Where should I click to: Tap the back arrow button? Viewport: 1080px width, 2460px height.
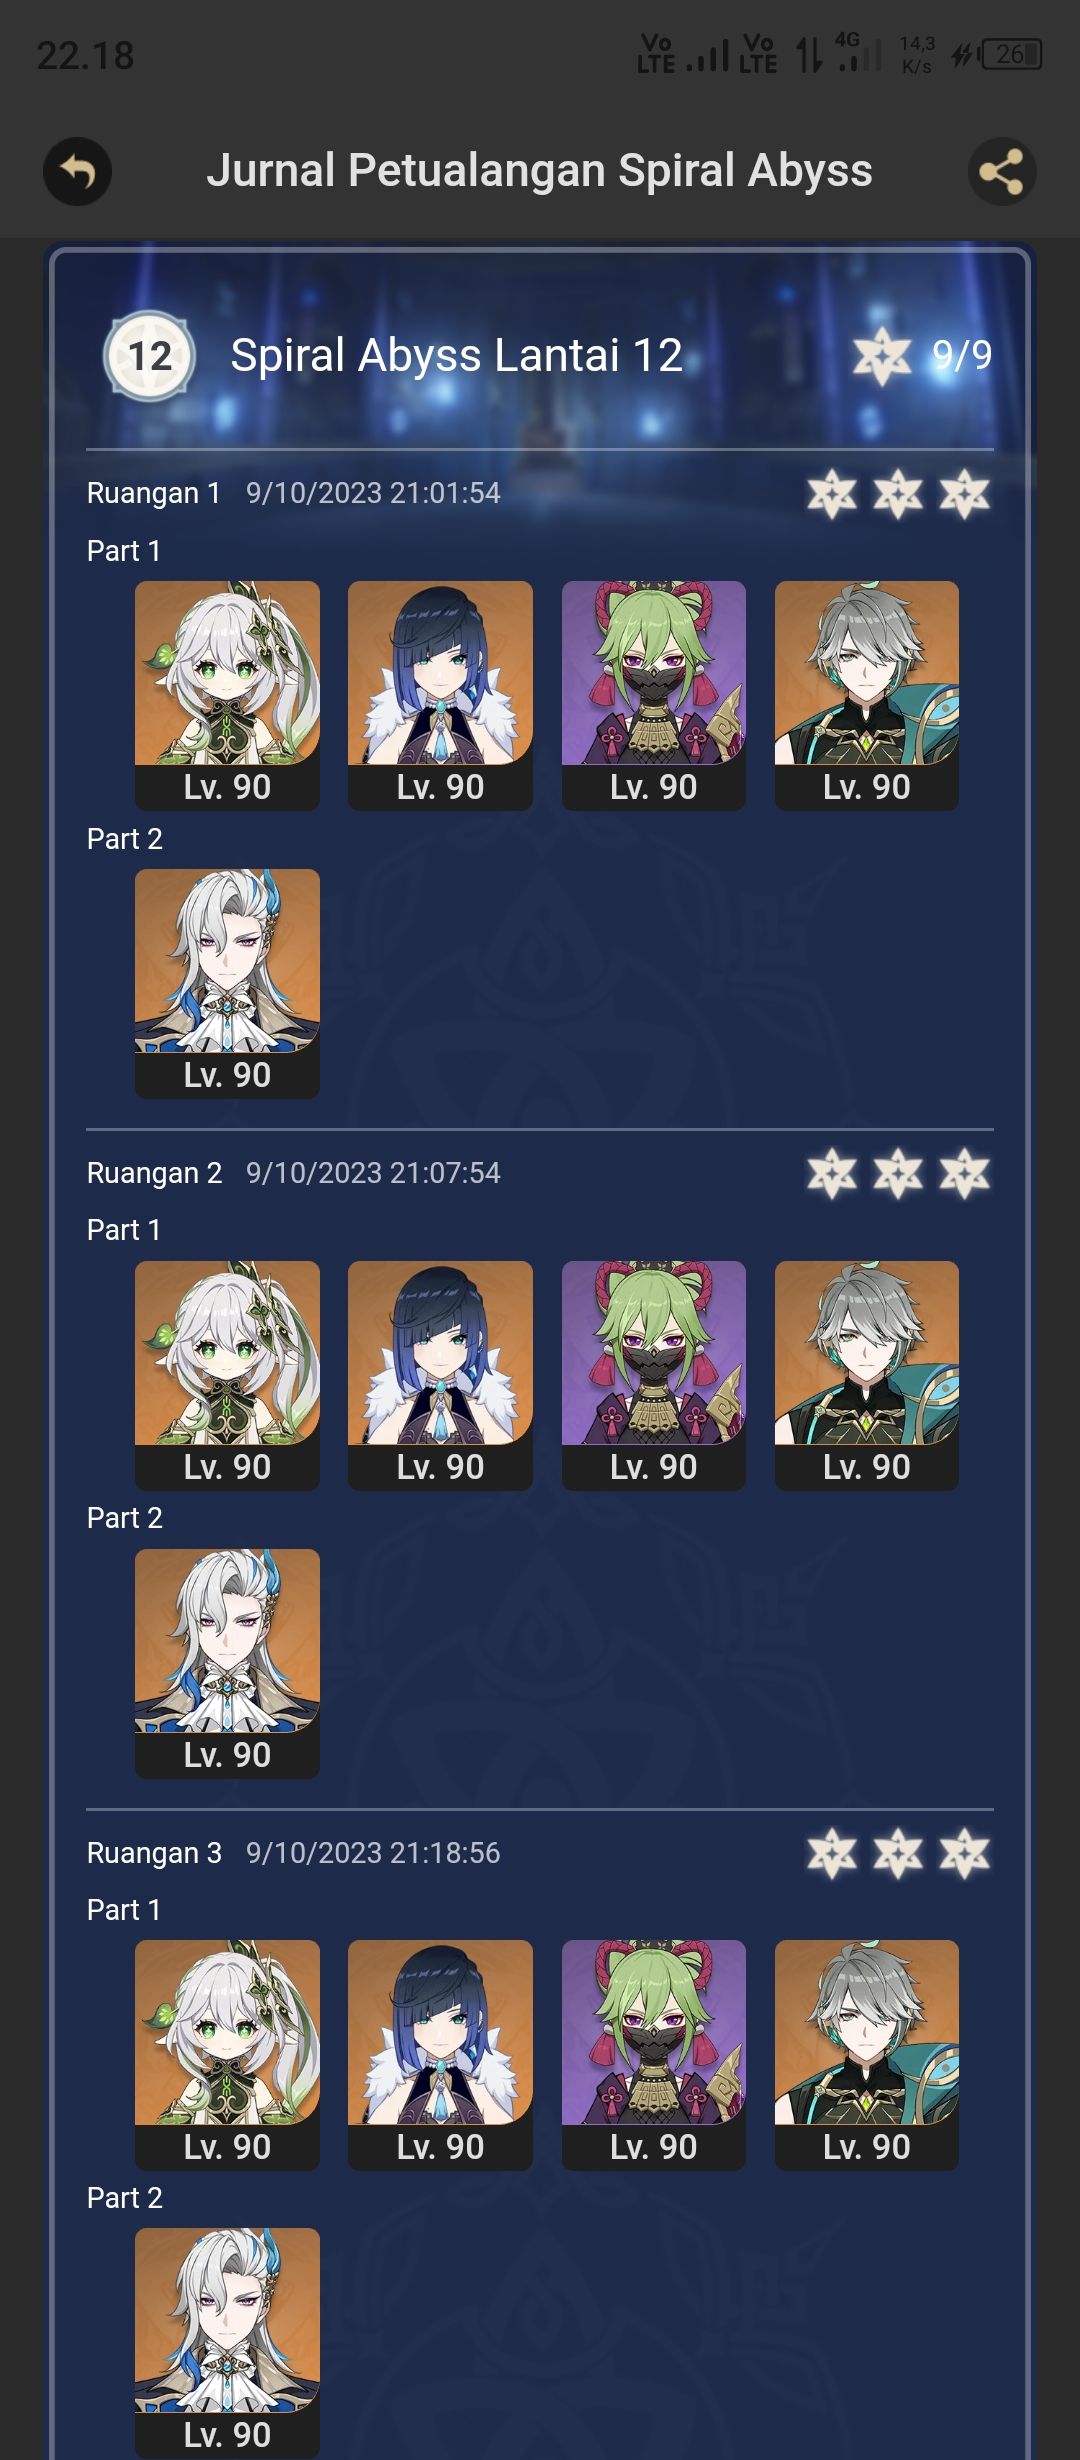(x=77, y=171)
